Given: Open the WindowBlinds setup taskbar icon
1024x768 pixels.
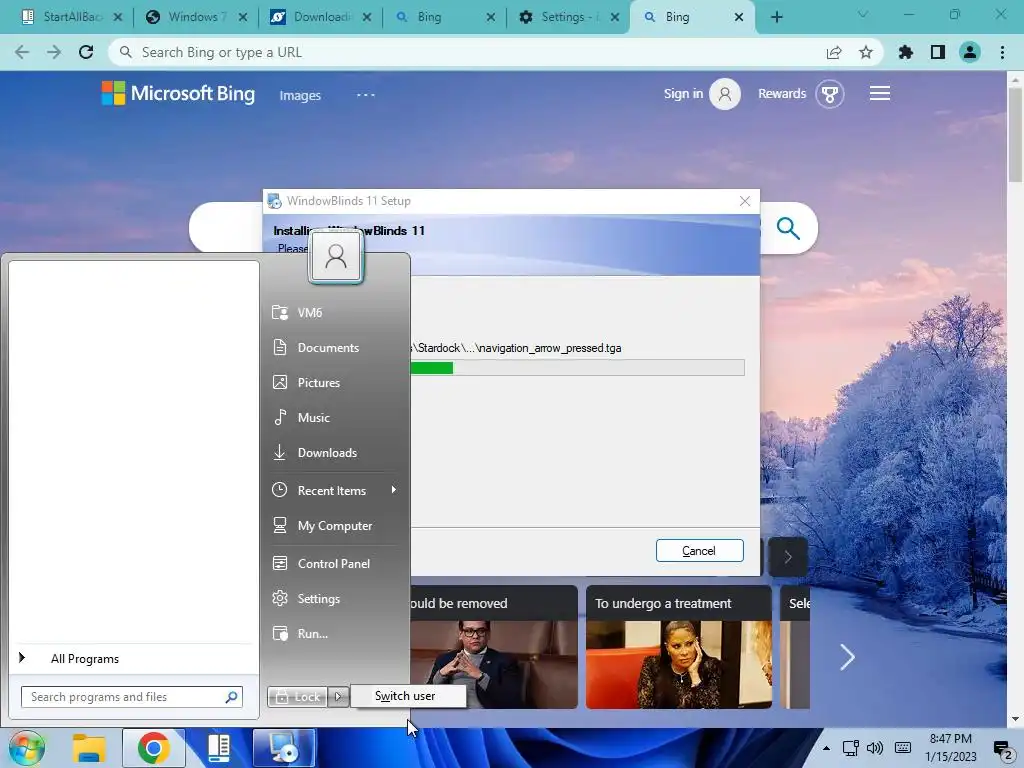Looking at the screenshot, I should [x=284, y=748].
